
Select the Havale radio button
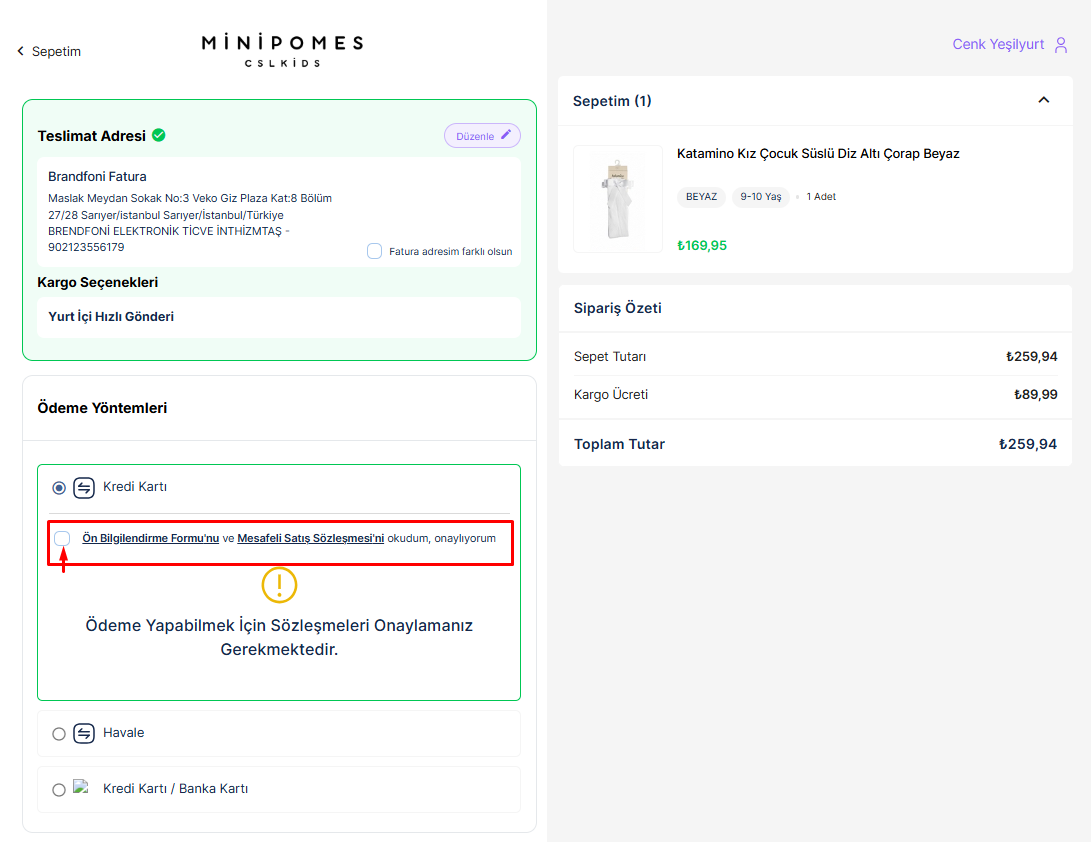click(59, 734)
